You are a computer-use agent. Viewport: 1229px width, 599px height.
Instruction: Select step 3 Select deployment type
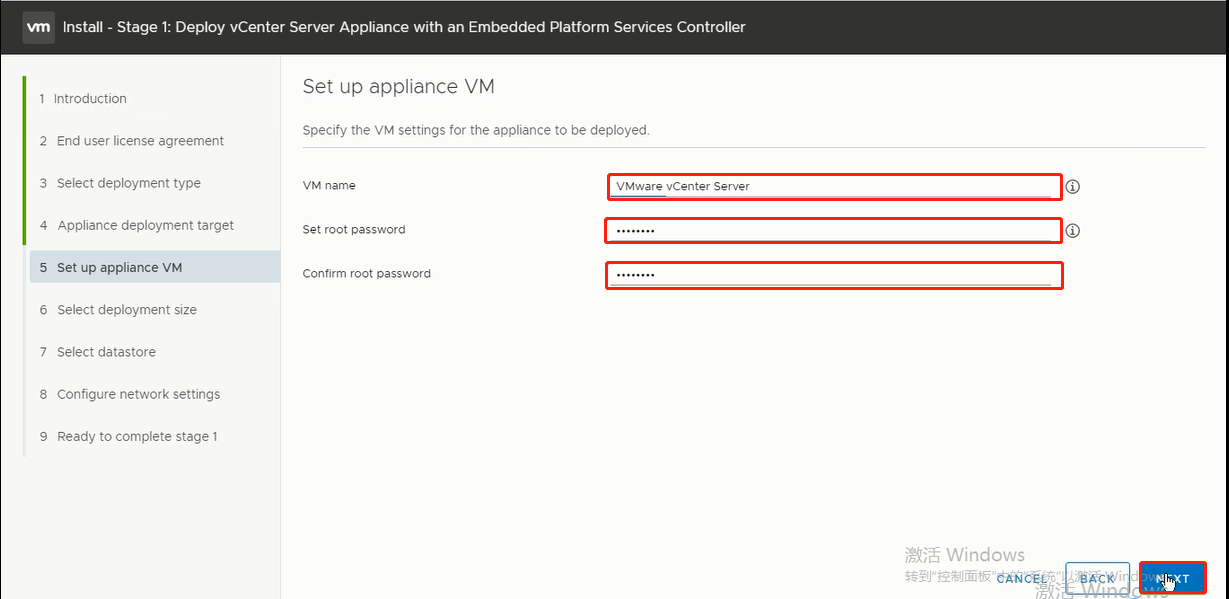click(120, 183)
